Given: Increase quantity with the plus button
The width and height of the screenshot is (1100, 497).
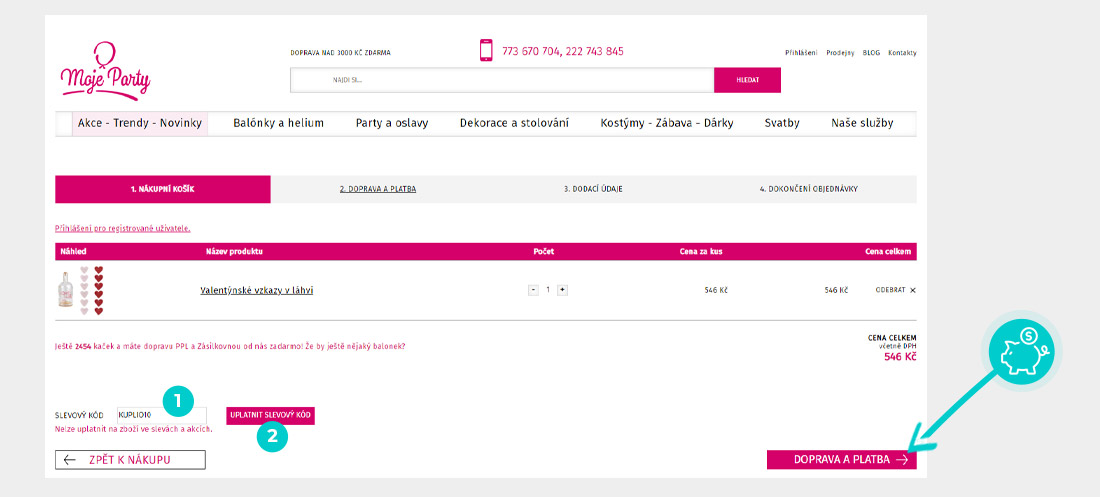Looking at the screenshot, I should [x=562, y=290].
